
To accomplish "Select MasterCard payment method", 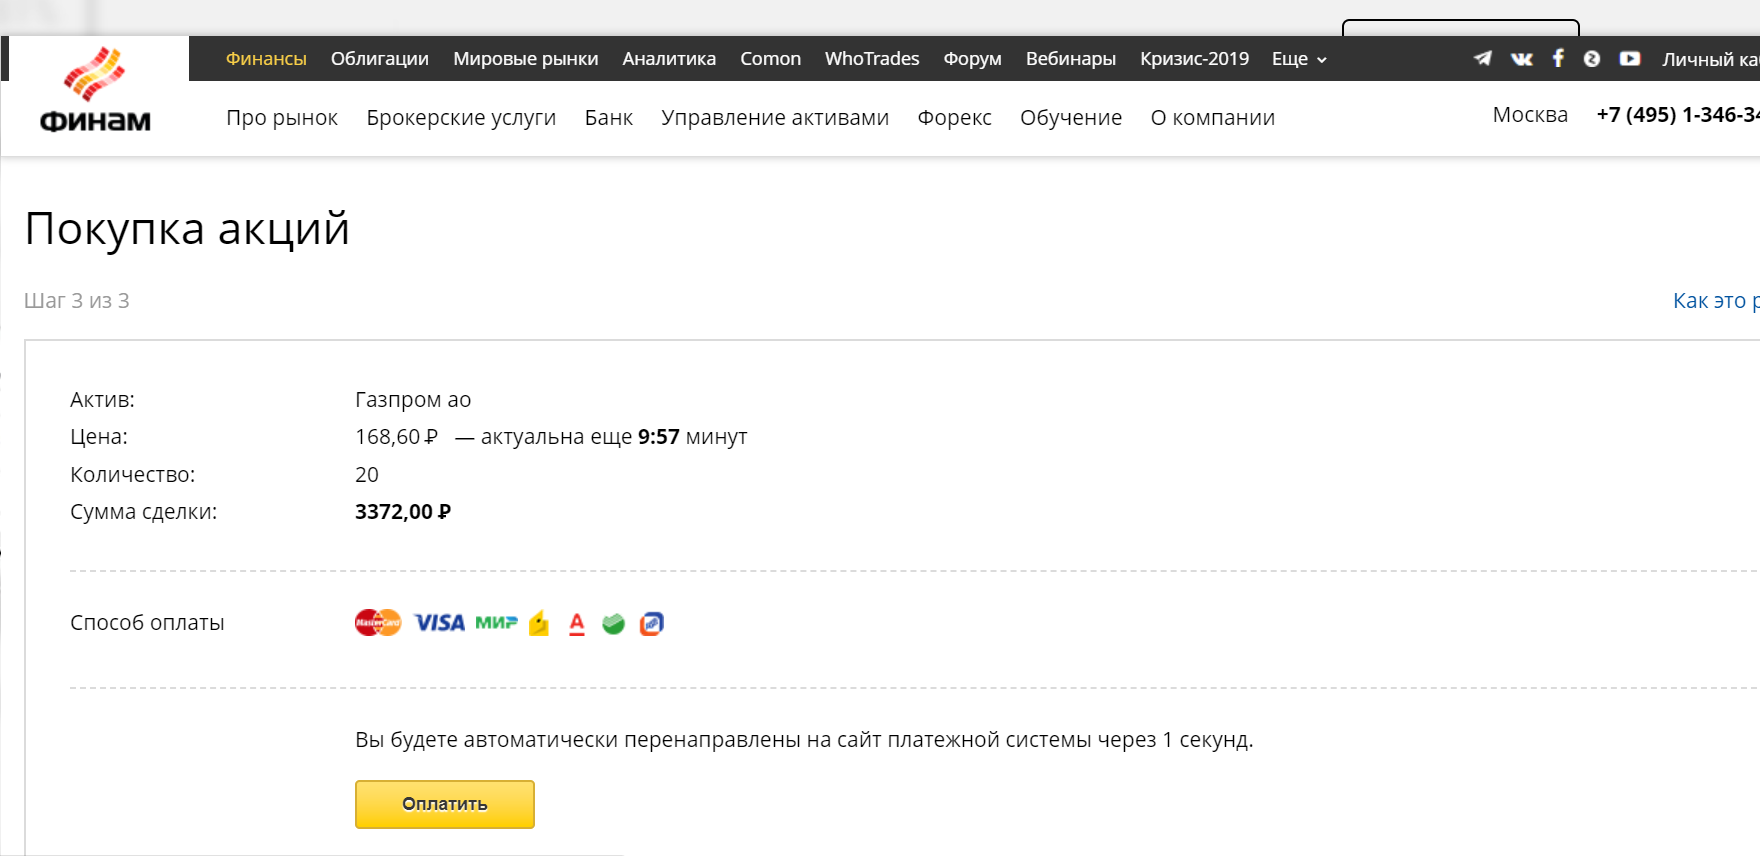I will (378, 623).
